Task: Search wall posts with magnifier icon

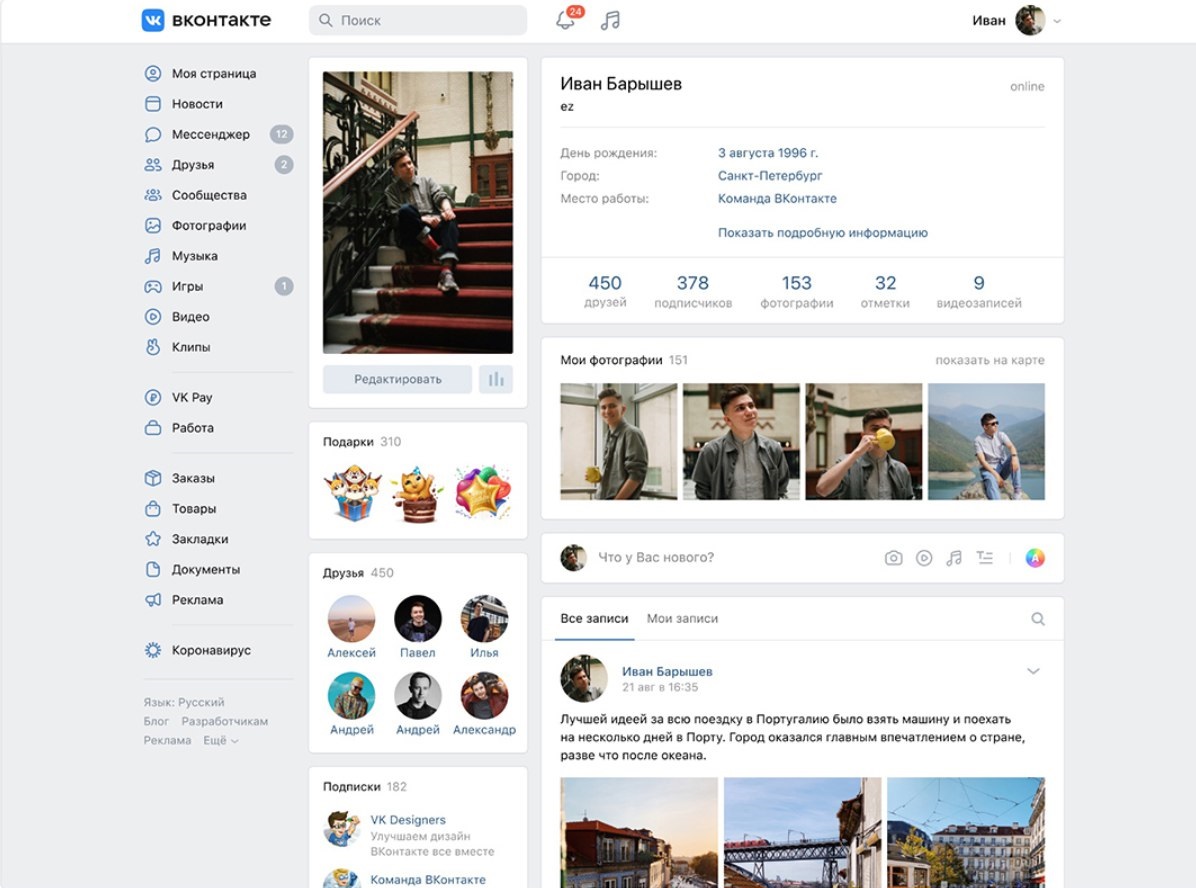Action: (x=1037, y=619)
